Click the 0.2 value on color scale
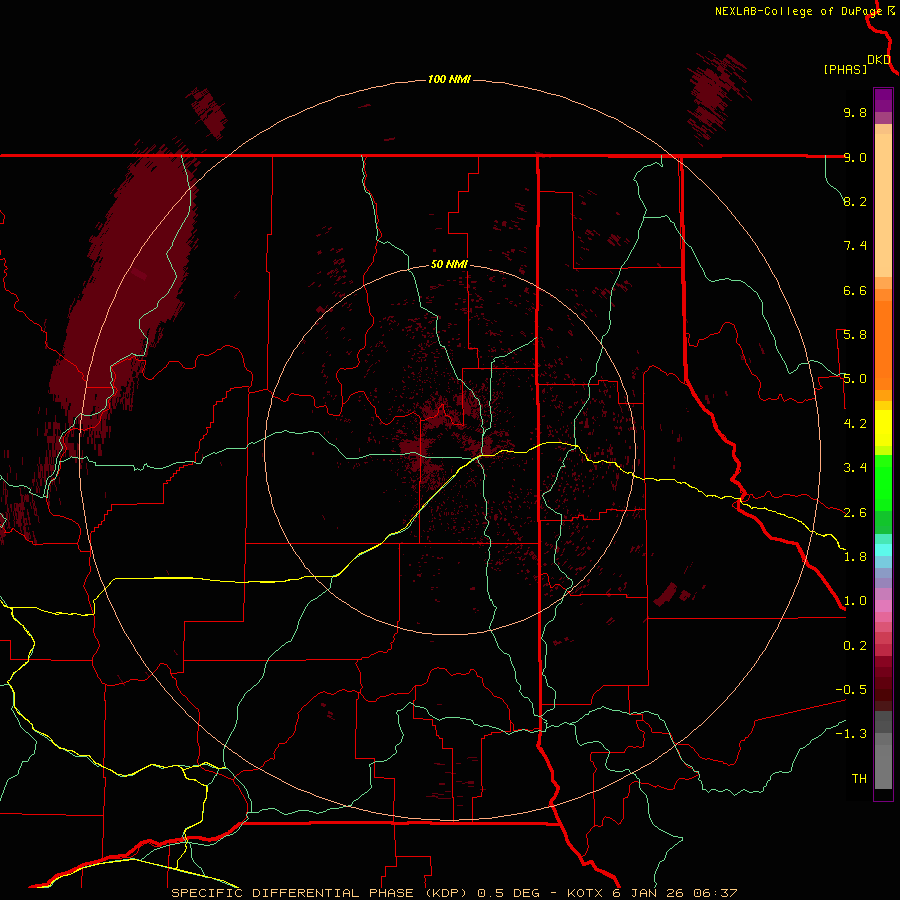Screen dimensions: 900x900 pos(855,646)
